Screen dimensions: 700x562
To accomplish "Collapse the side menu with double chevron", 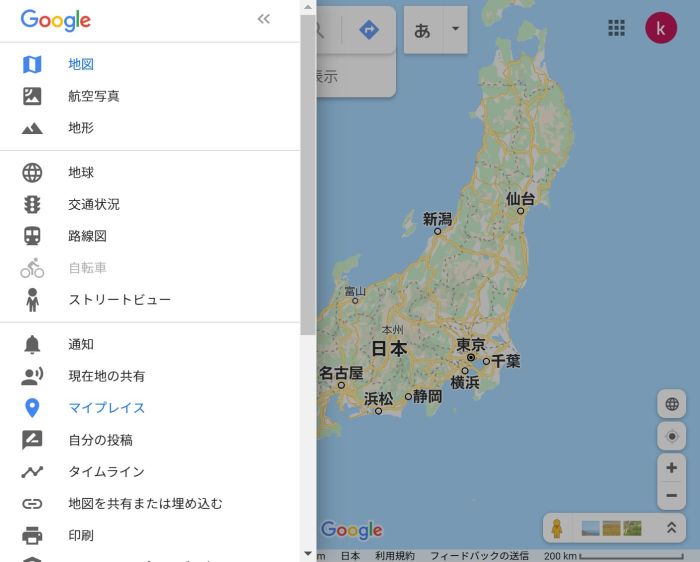I will (x=264, y=19).
